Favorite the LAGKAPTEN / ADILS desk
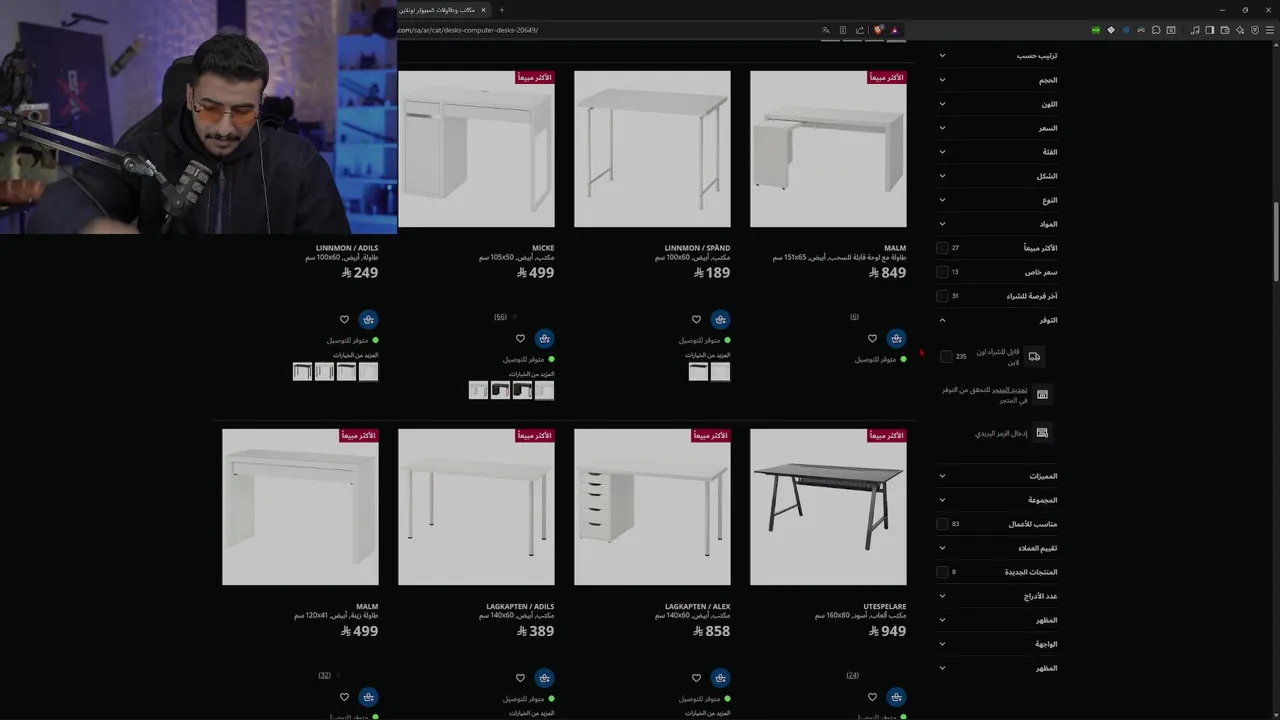Screen dimensions: 1280x720 (520, 678)
